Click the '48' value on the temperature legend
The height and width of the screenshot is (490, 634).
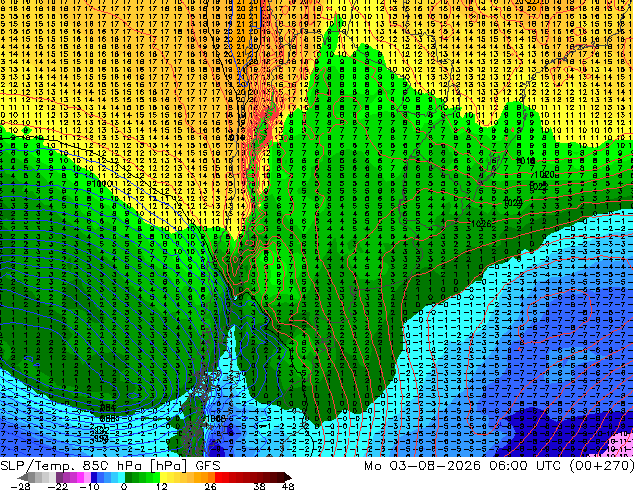pos(288,486)
